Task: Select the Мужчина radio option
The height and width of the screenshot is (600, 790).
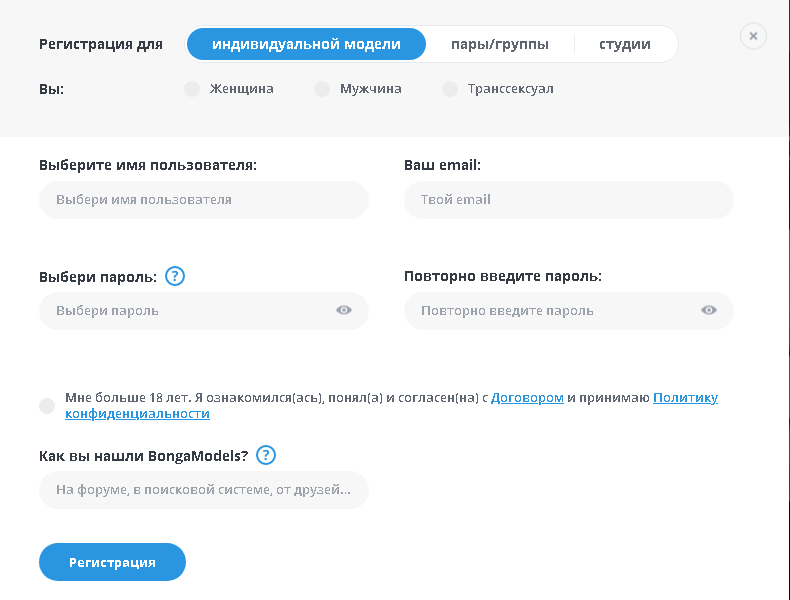Action: (322, 89)
